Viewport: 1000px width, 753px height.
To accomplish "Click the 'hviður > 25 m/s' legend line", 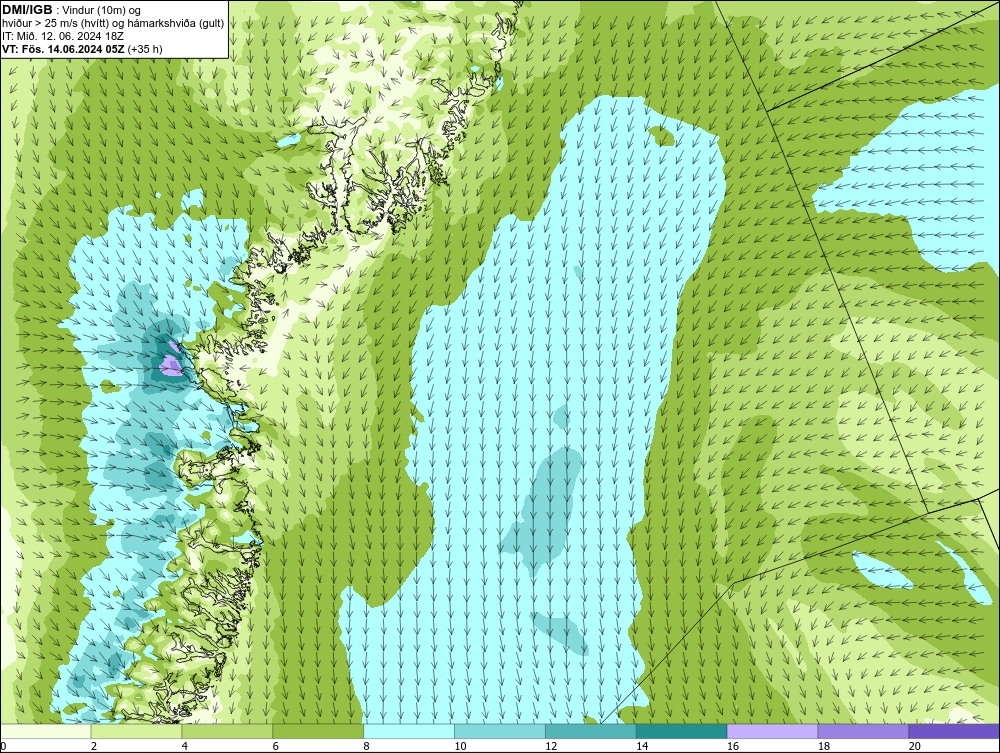I will (113, 23).
